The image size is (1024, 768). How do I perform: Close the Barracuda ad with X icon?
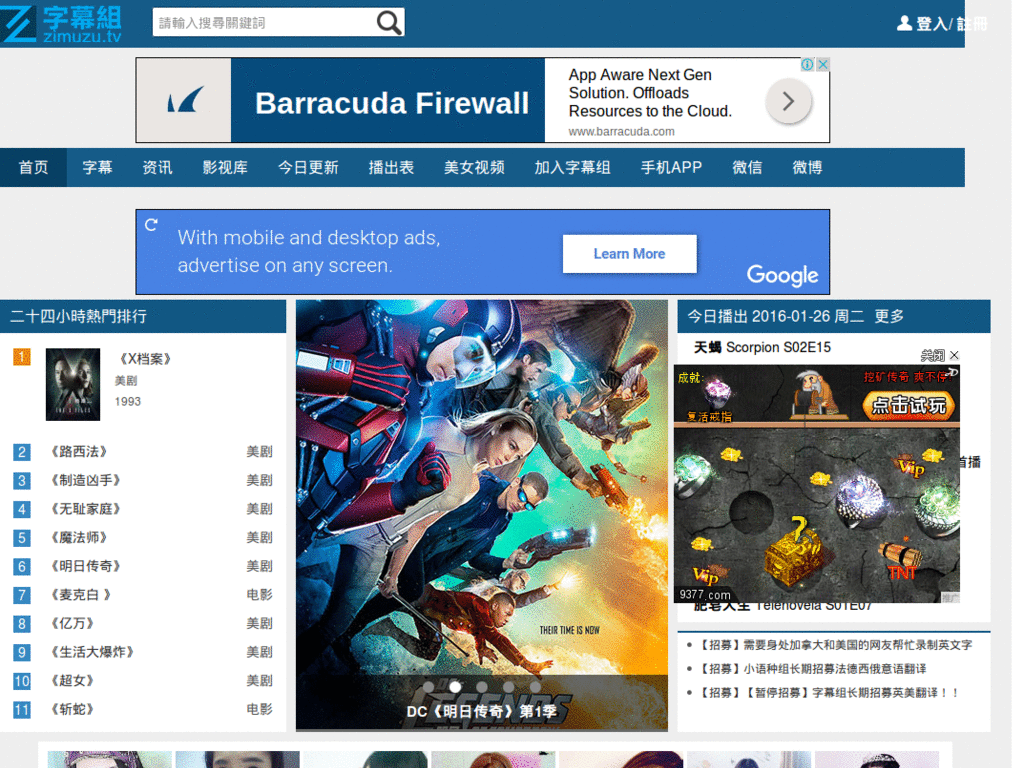click(x=823, y=65)
